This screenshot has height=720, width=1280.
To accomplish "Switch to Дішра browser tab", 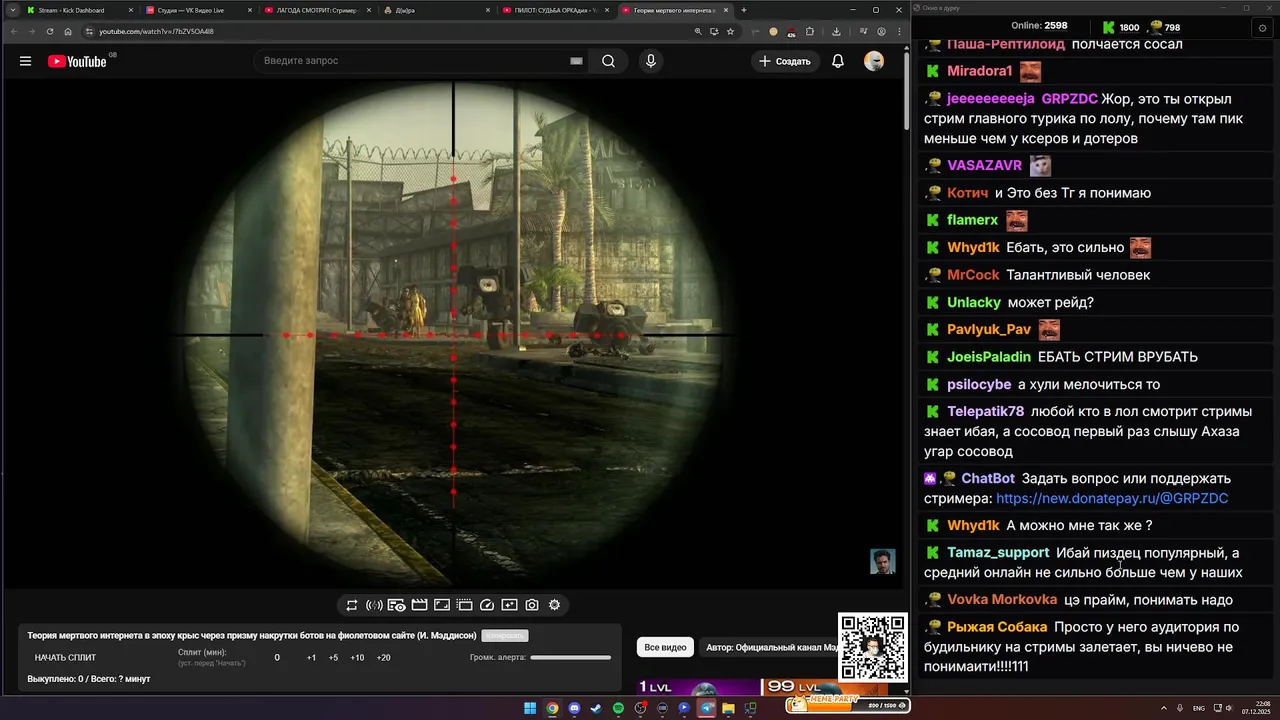I will [435, 10].
